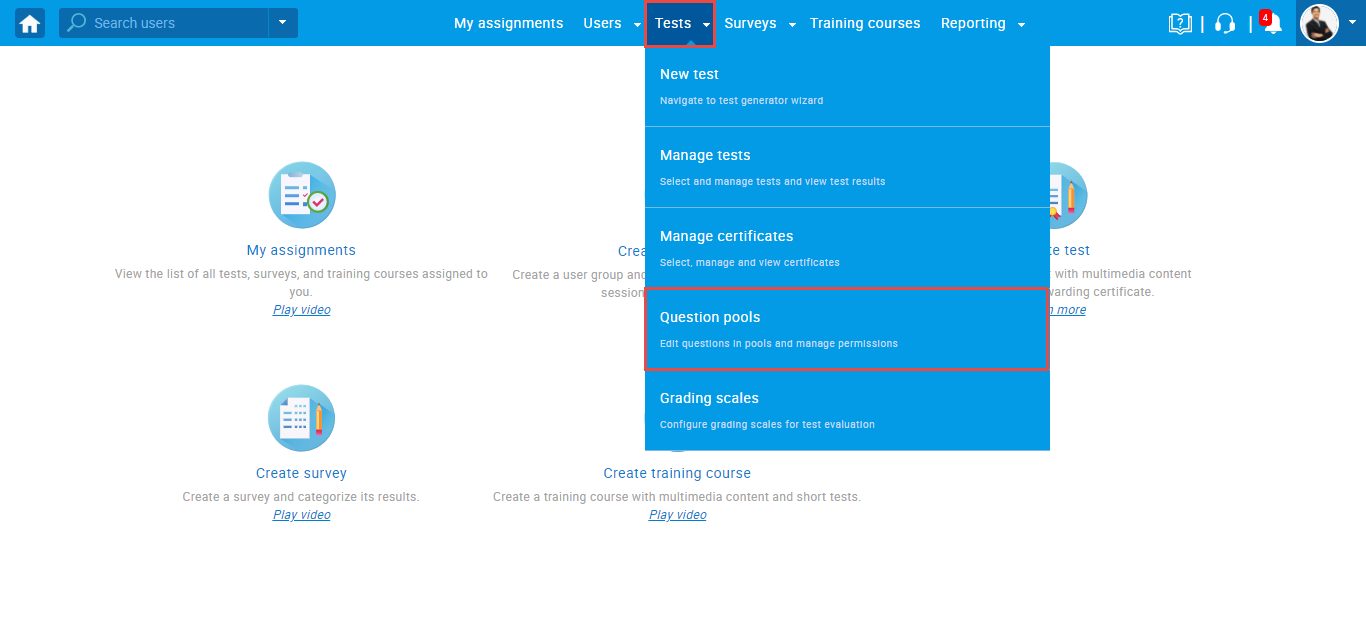1366x625 pixels.
Task: Click the Create survey icon
Action: coord(302,418)
